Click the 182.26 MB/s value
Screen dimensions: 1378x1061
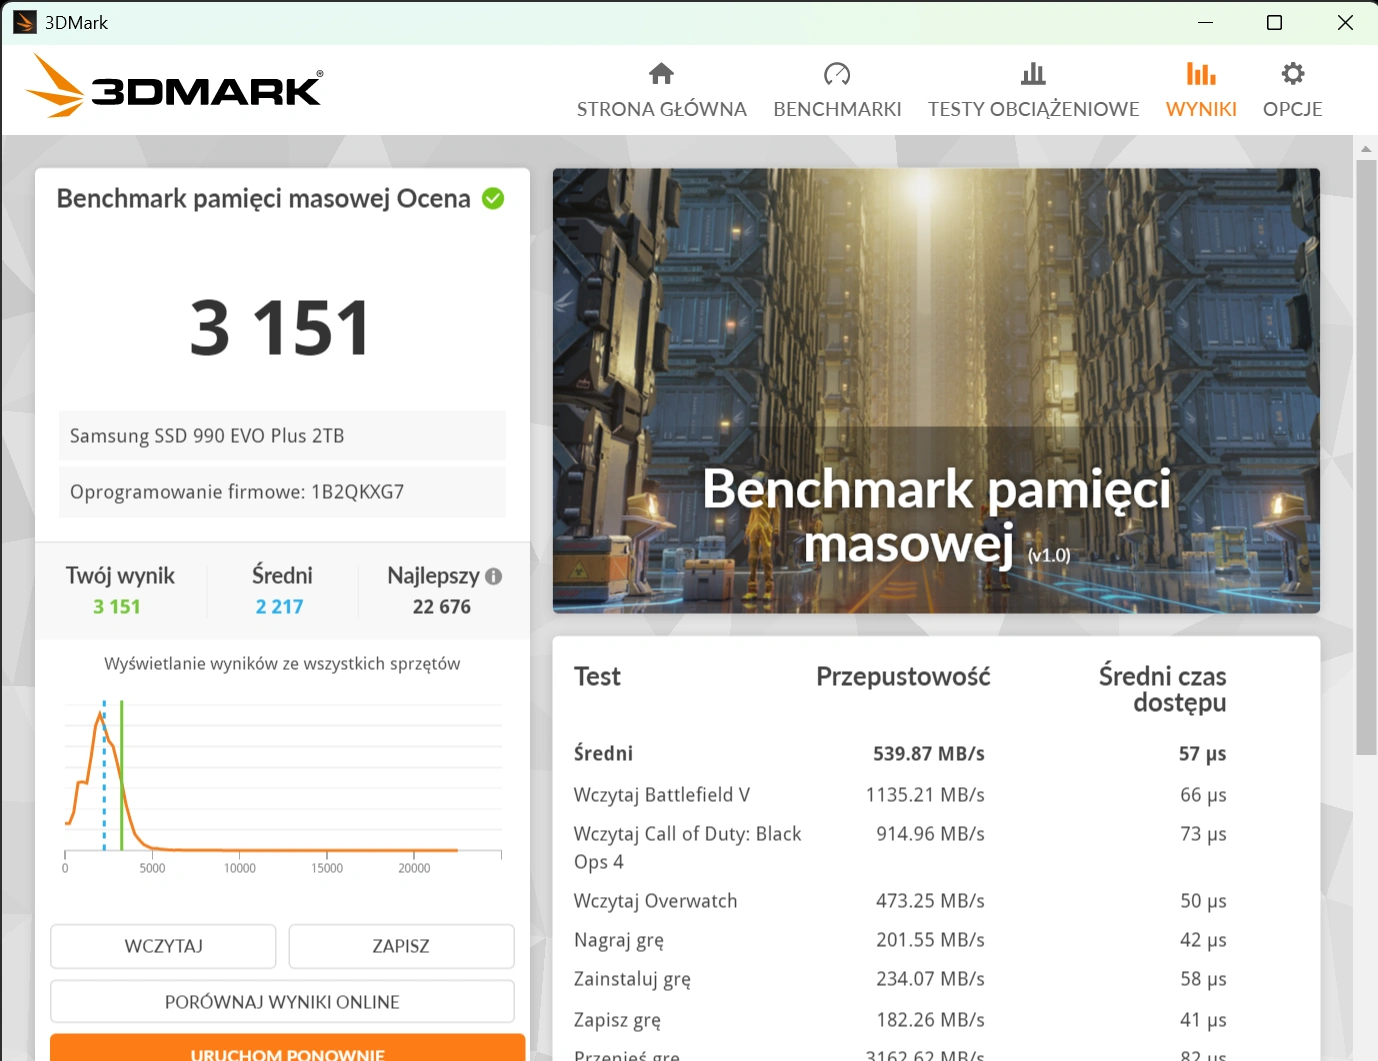click(931, 1020)
